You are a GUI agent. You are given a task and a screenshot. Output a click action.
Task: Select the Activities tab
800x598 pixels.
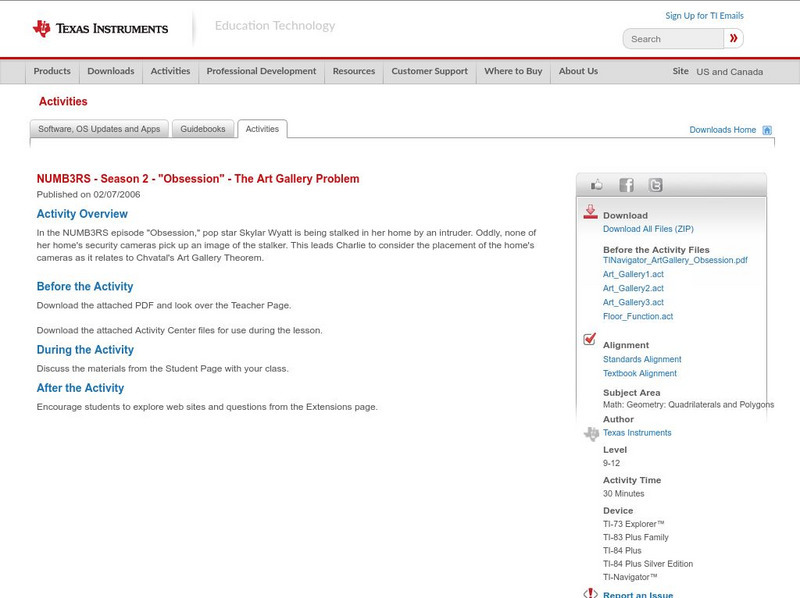[262, 129]
